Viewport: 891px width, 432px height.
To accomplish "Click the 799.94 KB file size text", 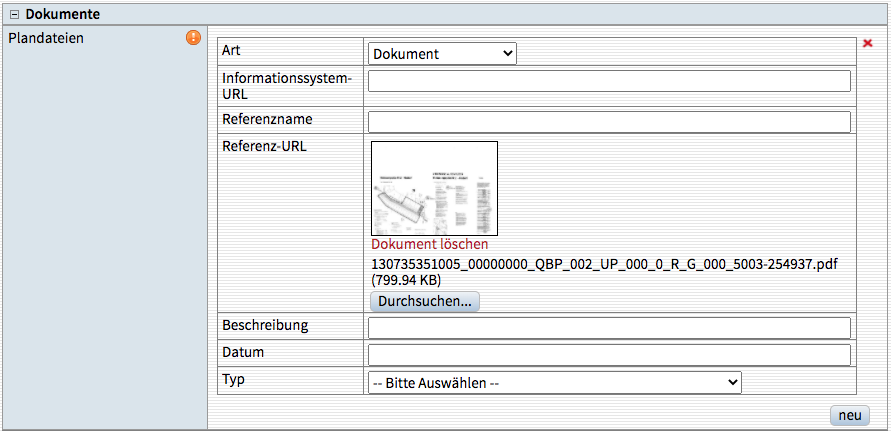I will [x=407, y=281].
